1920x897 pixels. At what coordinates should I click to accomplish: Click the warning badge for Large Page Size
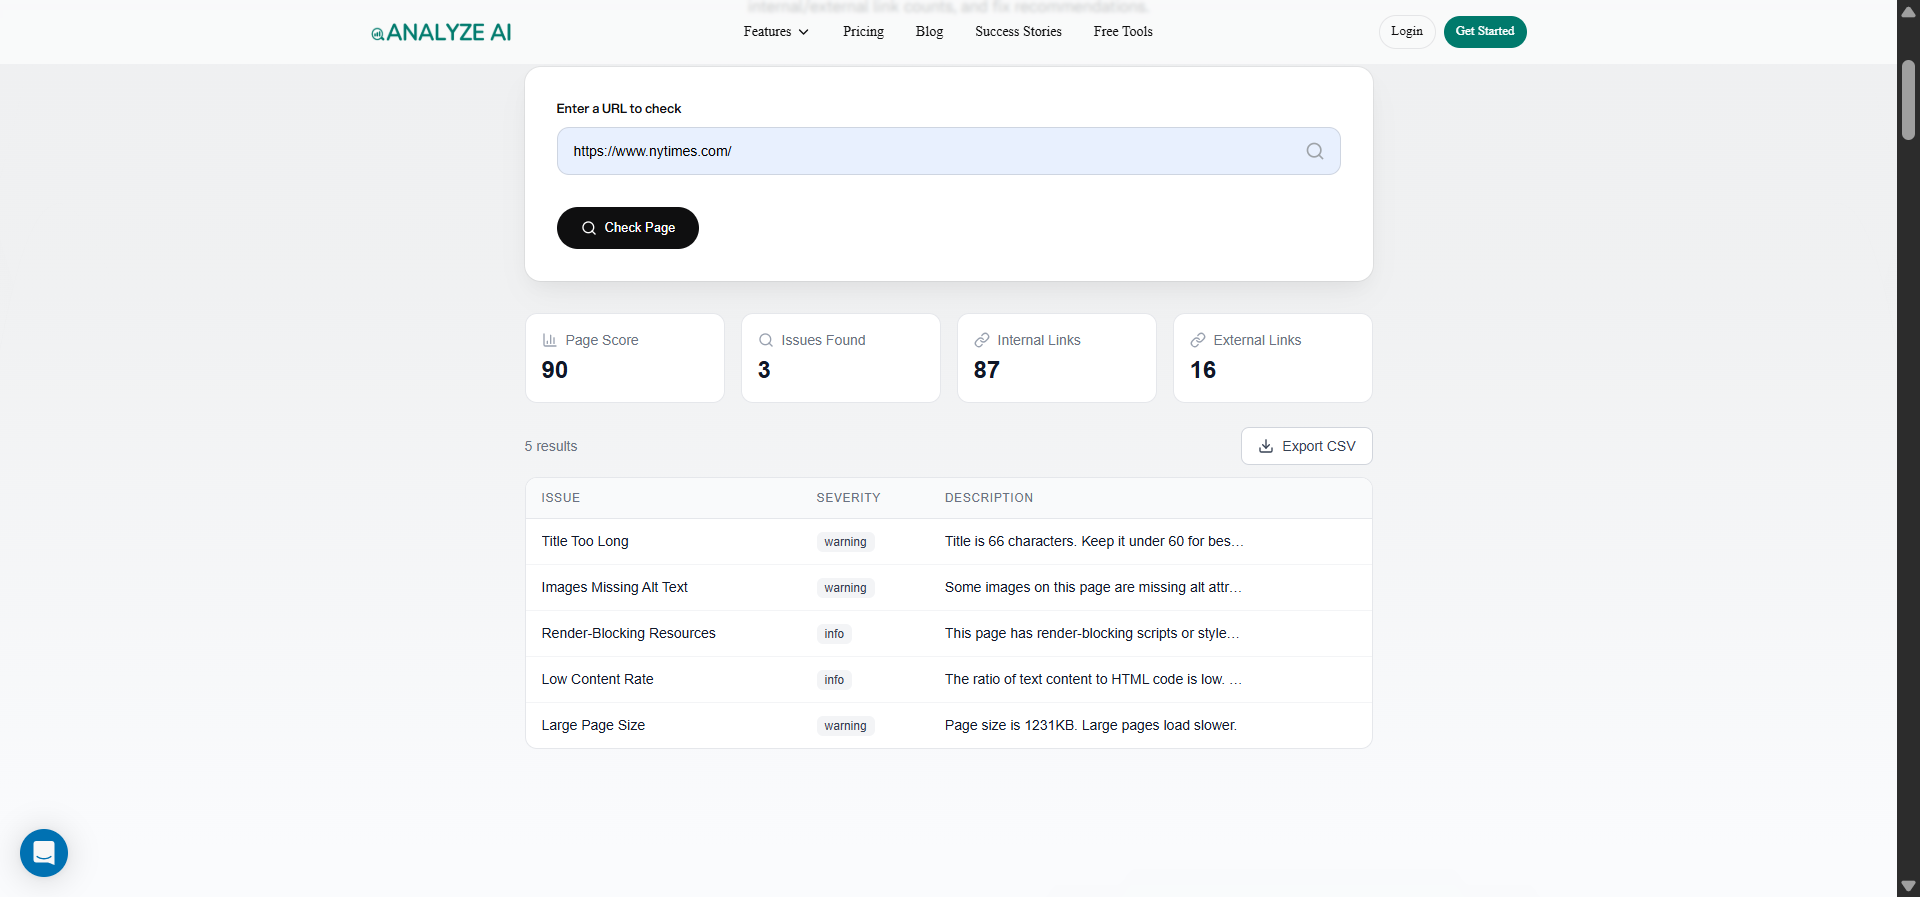[x=845, y=726]
